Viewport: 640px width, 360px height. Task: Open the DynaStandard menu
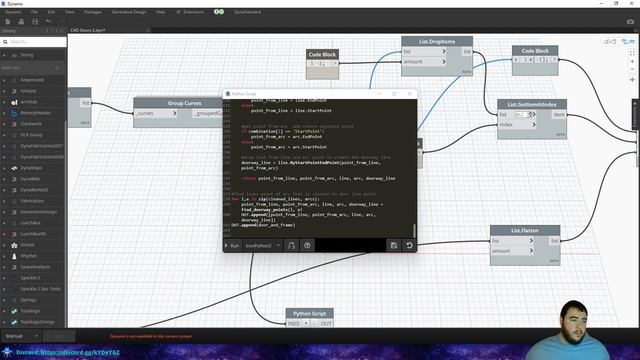[247, 12]
